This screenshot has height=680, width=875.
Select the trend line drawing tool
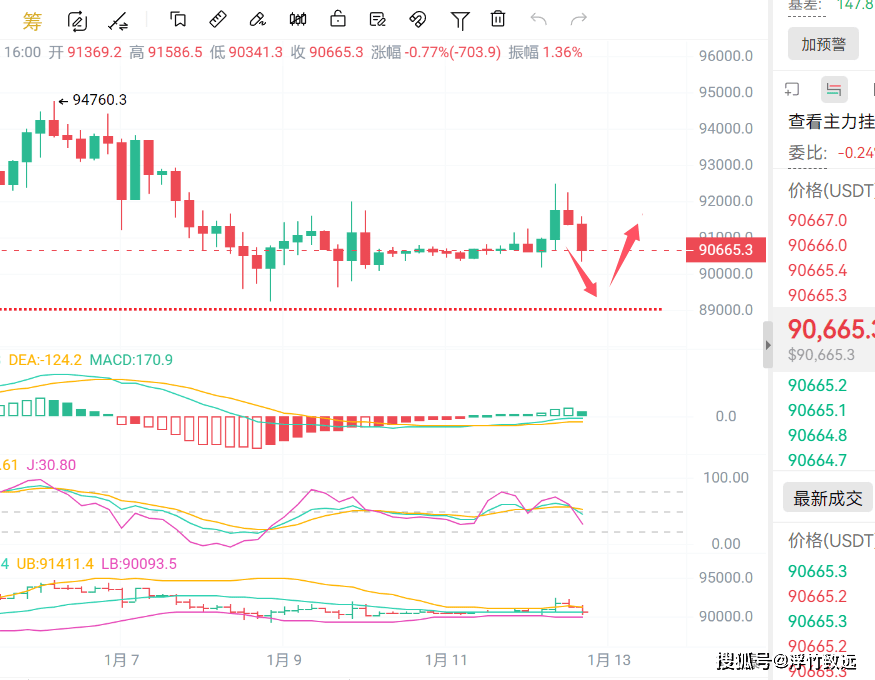click(118, 19)
